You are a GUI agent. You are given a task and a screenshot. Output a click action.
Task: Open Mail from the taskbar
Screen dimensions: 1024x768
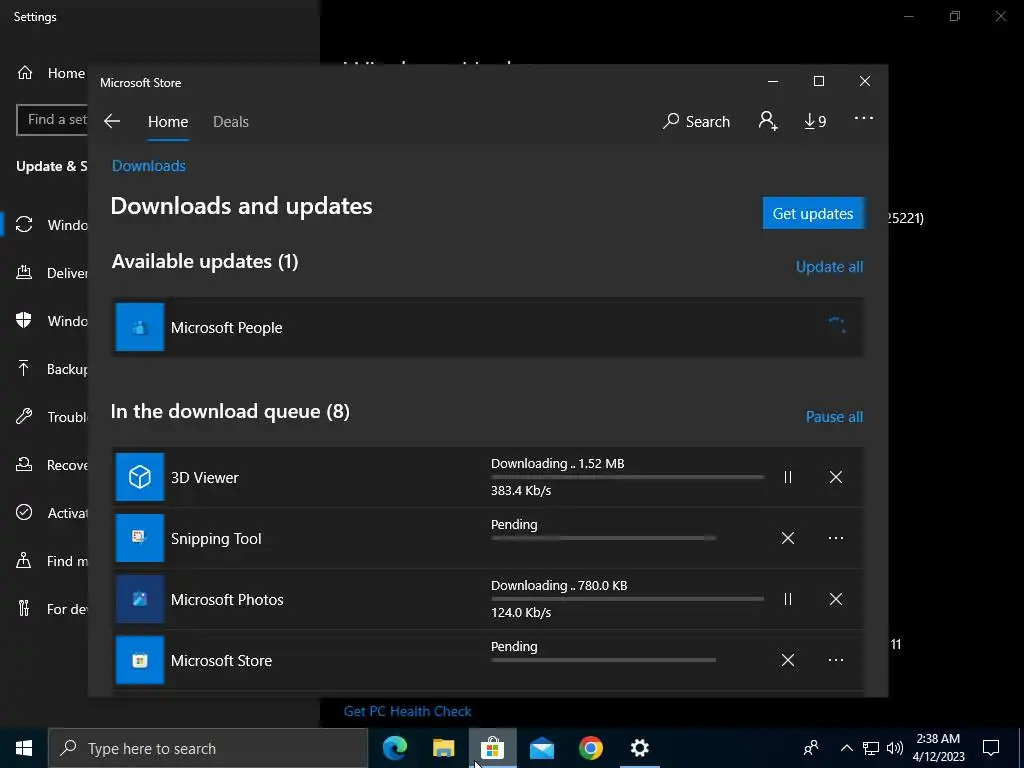[542, 748]
